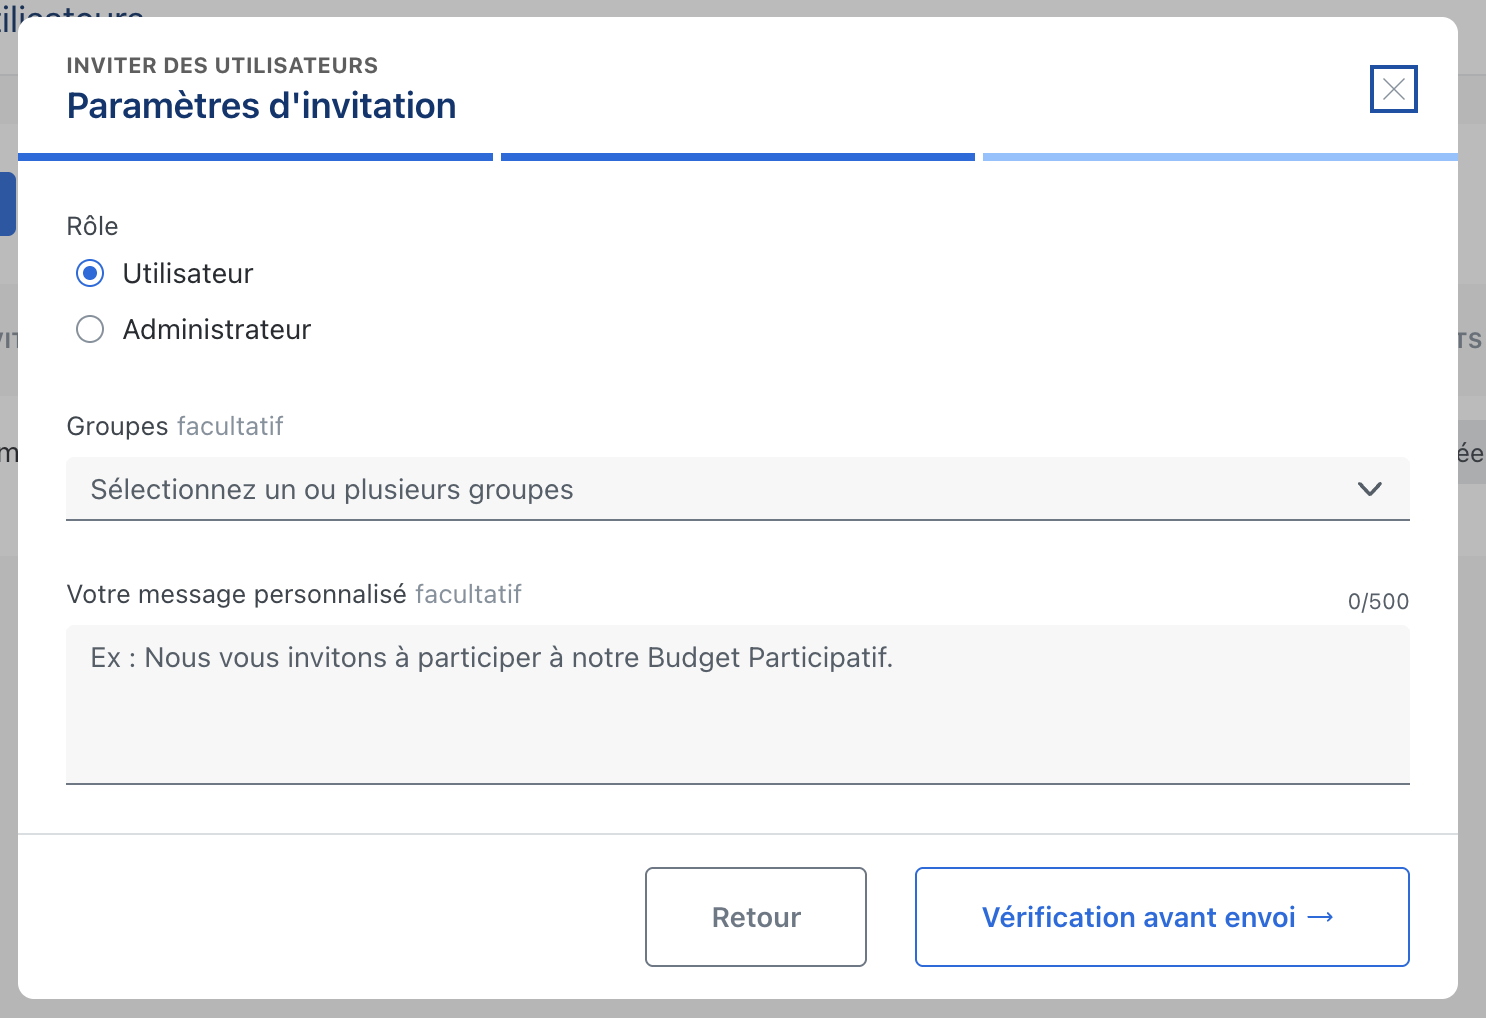Click the third light blue progress step bar
The height and width of the screenshot is (1018, 1486).
coord(1219,157)
